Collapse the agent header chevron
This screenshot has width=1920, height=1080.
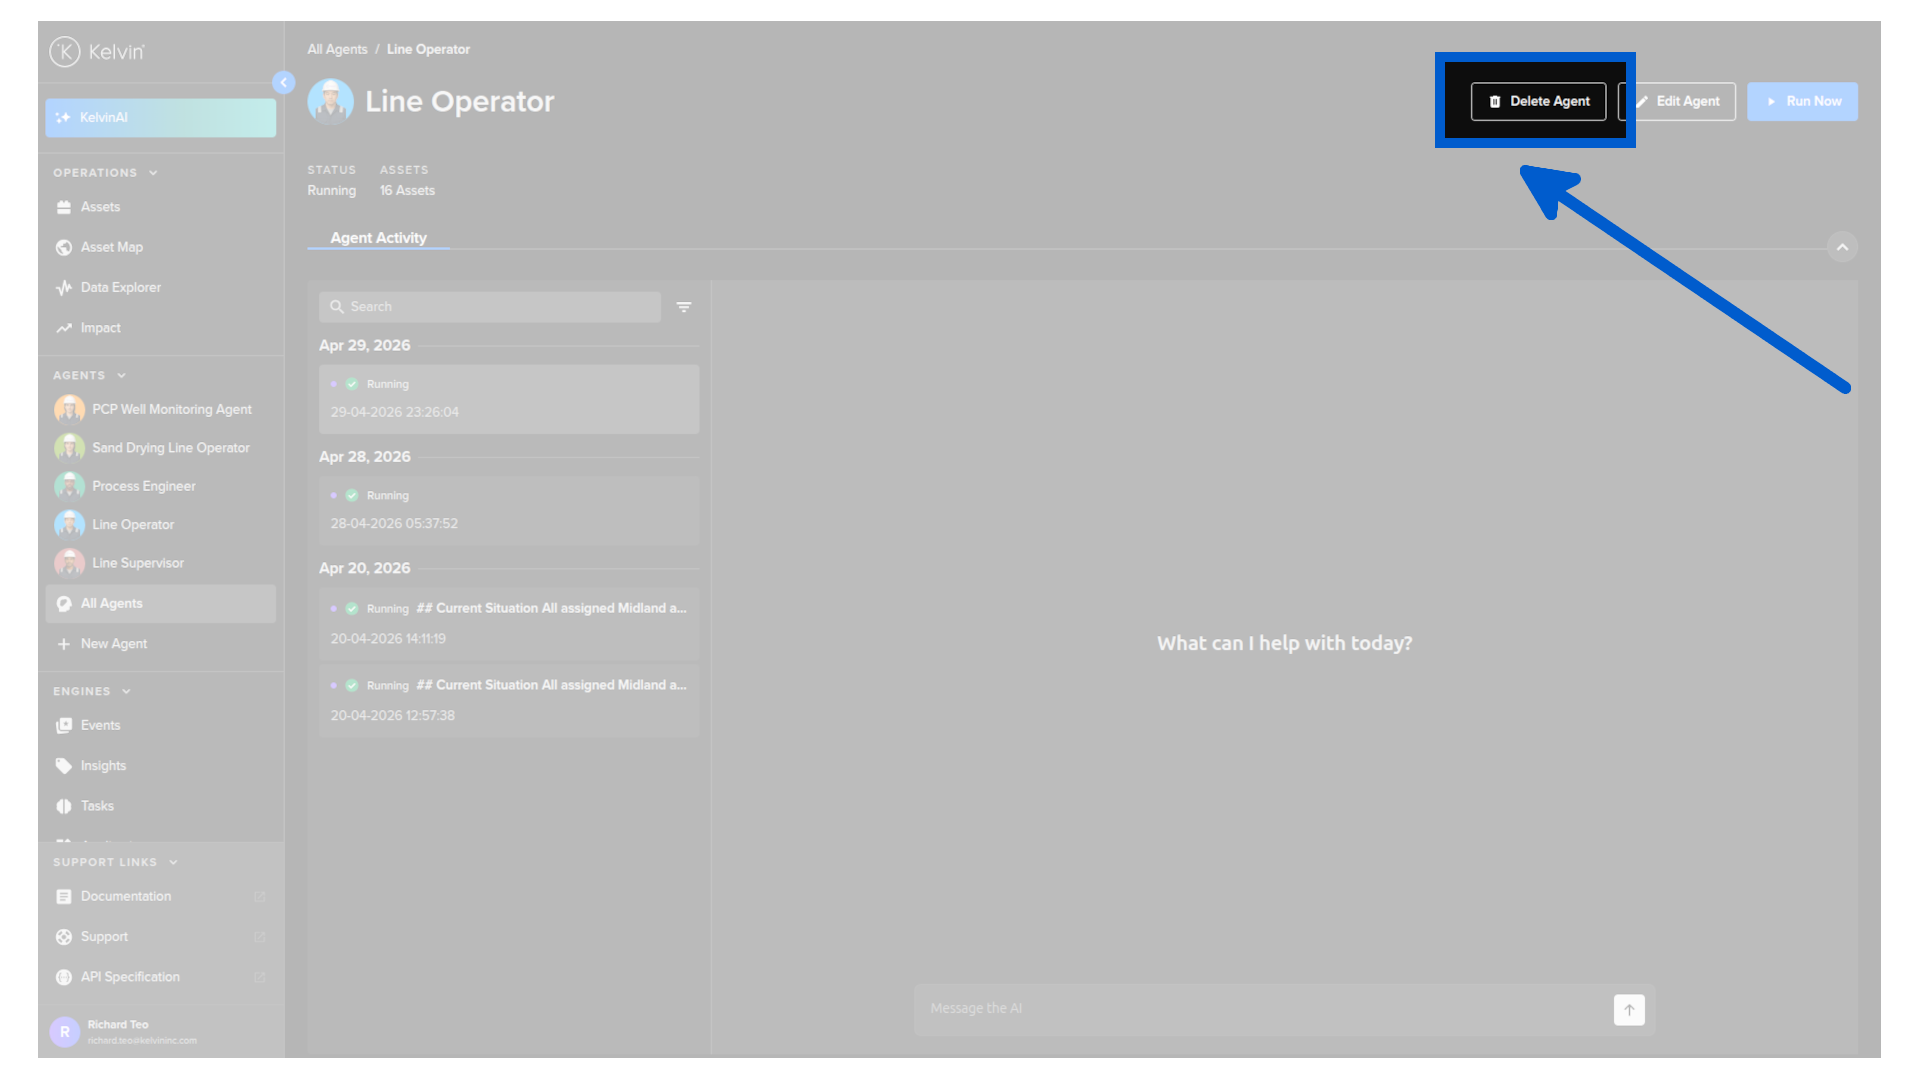(x=1842, y=247)
